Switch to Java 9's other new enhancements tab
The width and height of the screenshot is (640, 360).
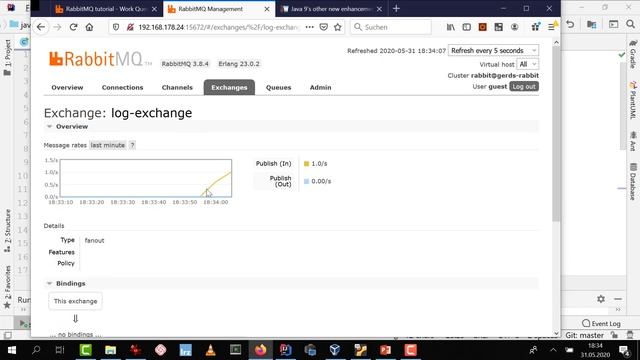point(331,9)
